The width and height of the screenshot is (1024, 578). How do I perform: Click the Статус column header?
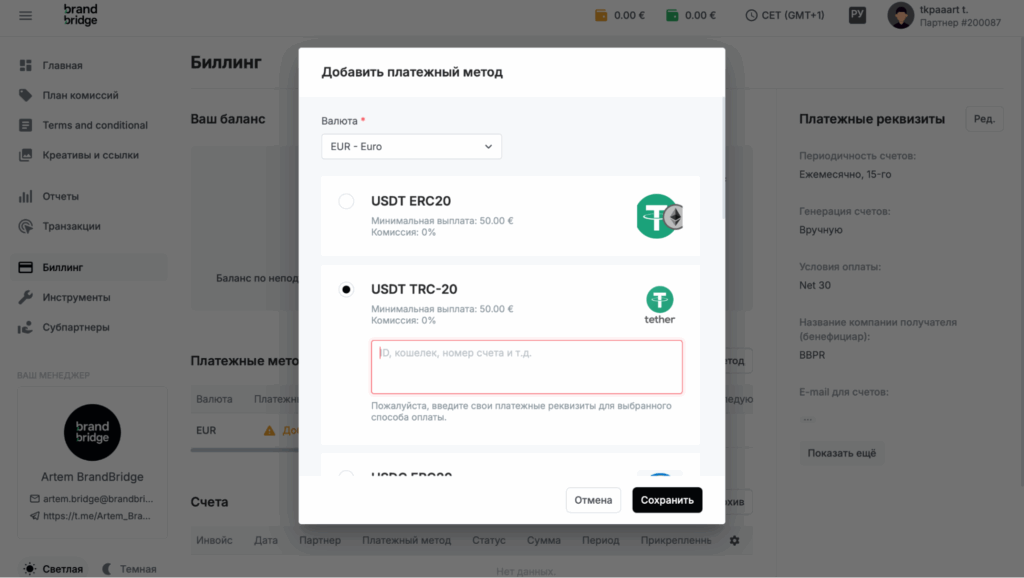tap(488, 541)
